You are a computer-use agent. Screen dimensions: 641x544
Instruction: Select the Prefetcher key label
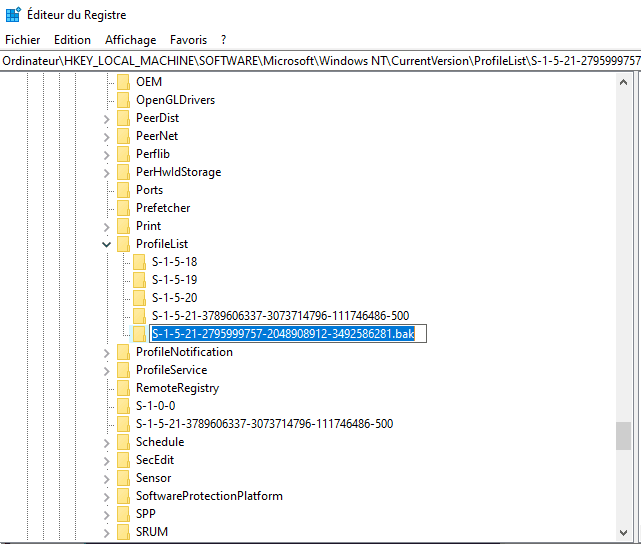tap(163, 208)
